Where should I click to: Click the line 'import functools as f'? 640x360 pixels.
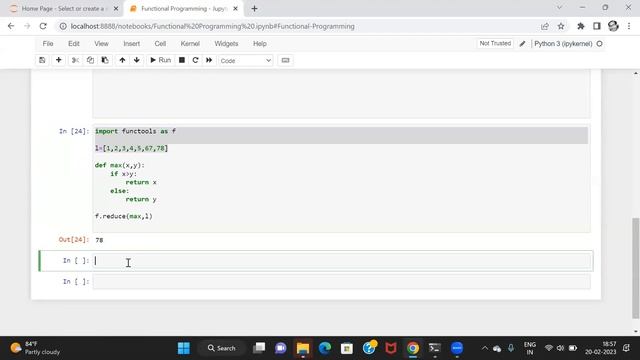click(135, 131)
